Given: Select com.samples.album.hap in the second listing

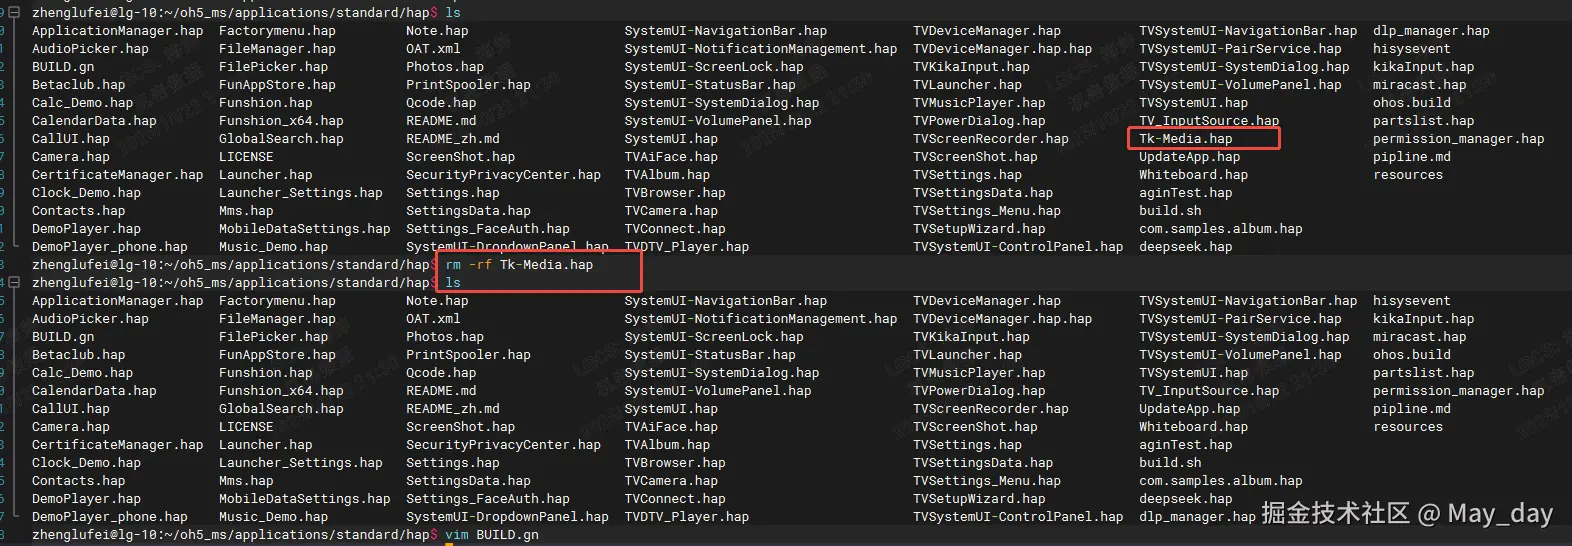Looking at the screenshot, I should (1220, 481).
